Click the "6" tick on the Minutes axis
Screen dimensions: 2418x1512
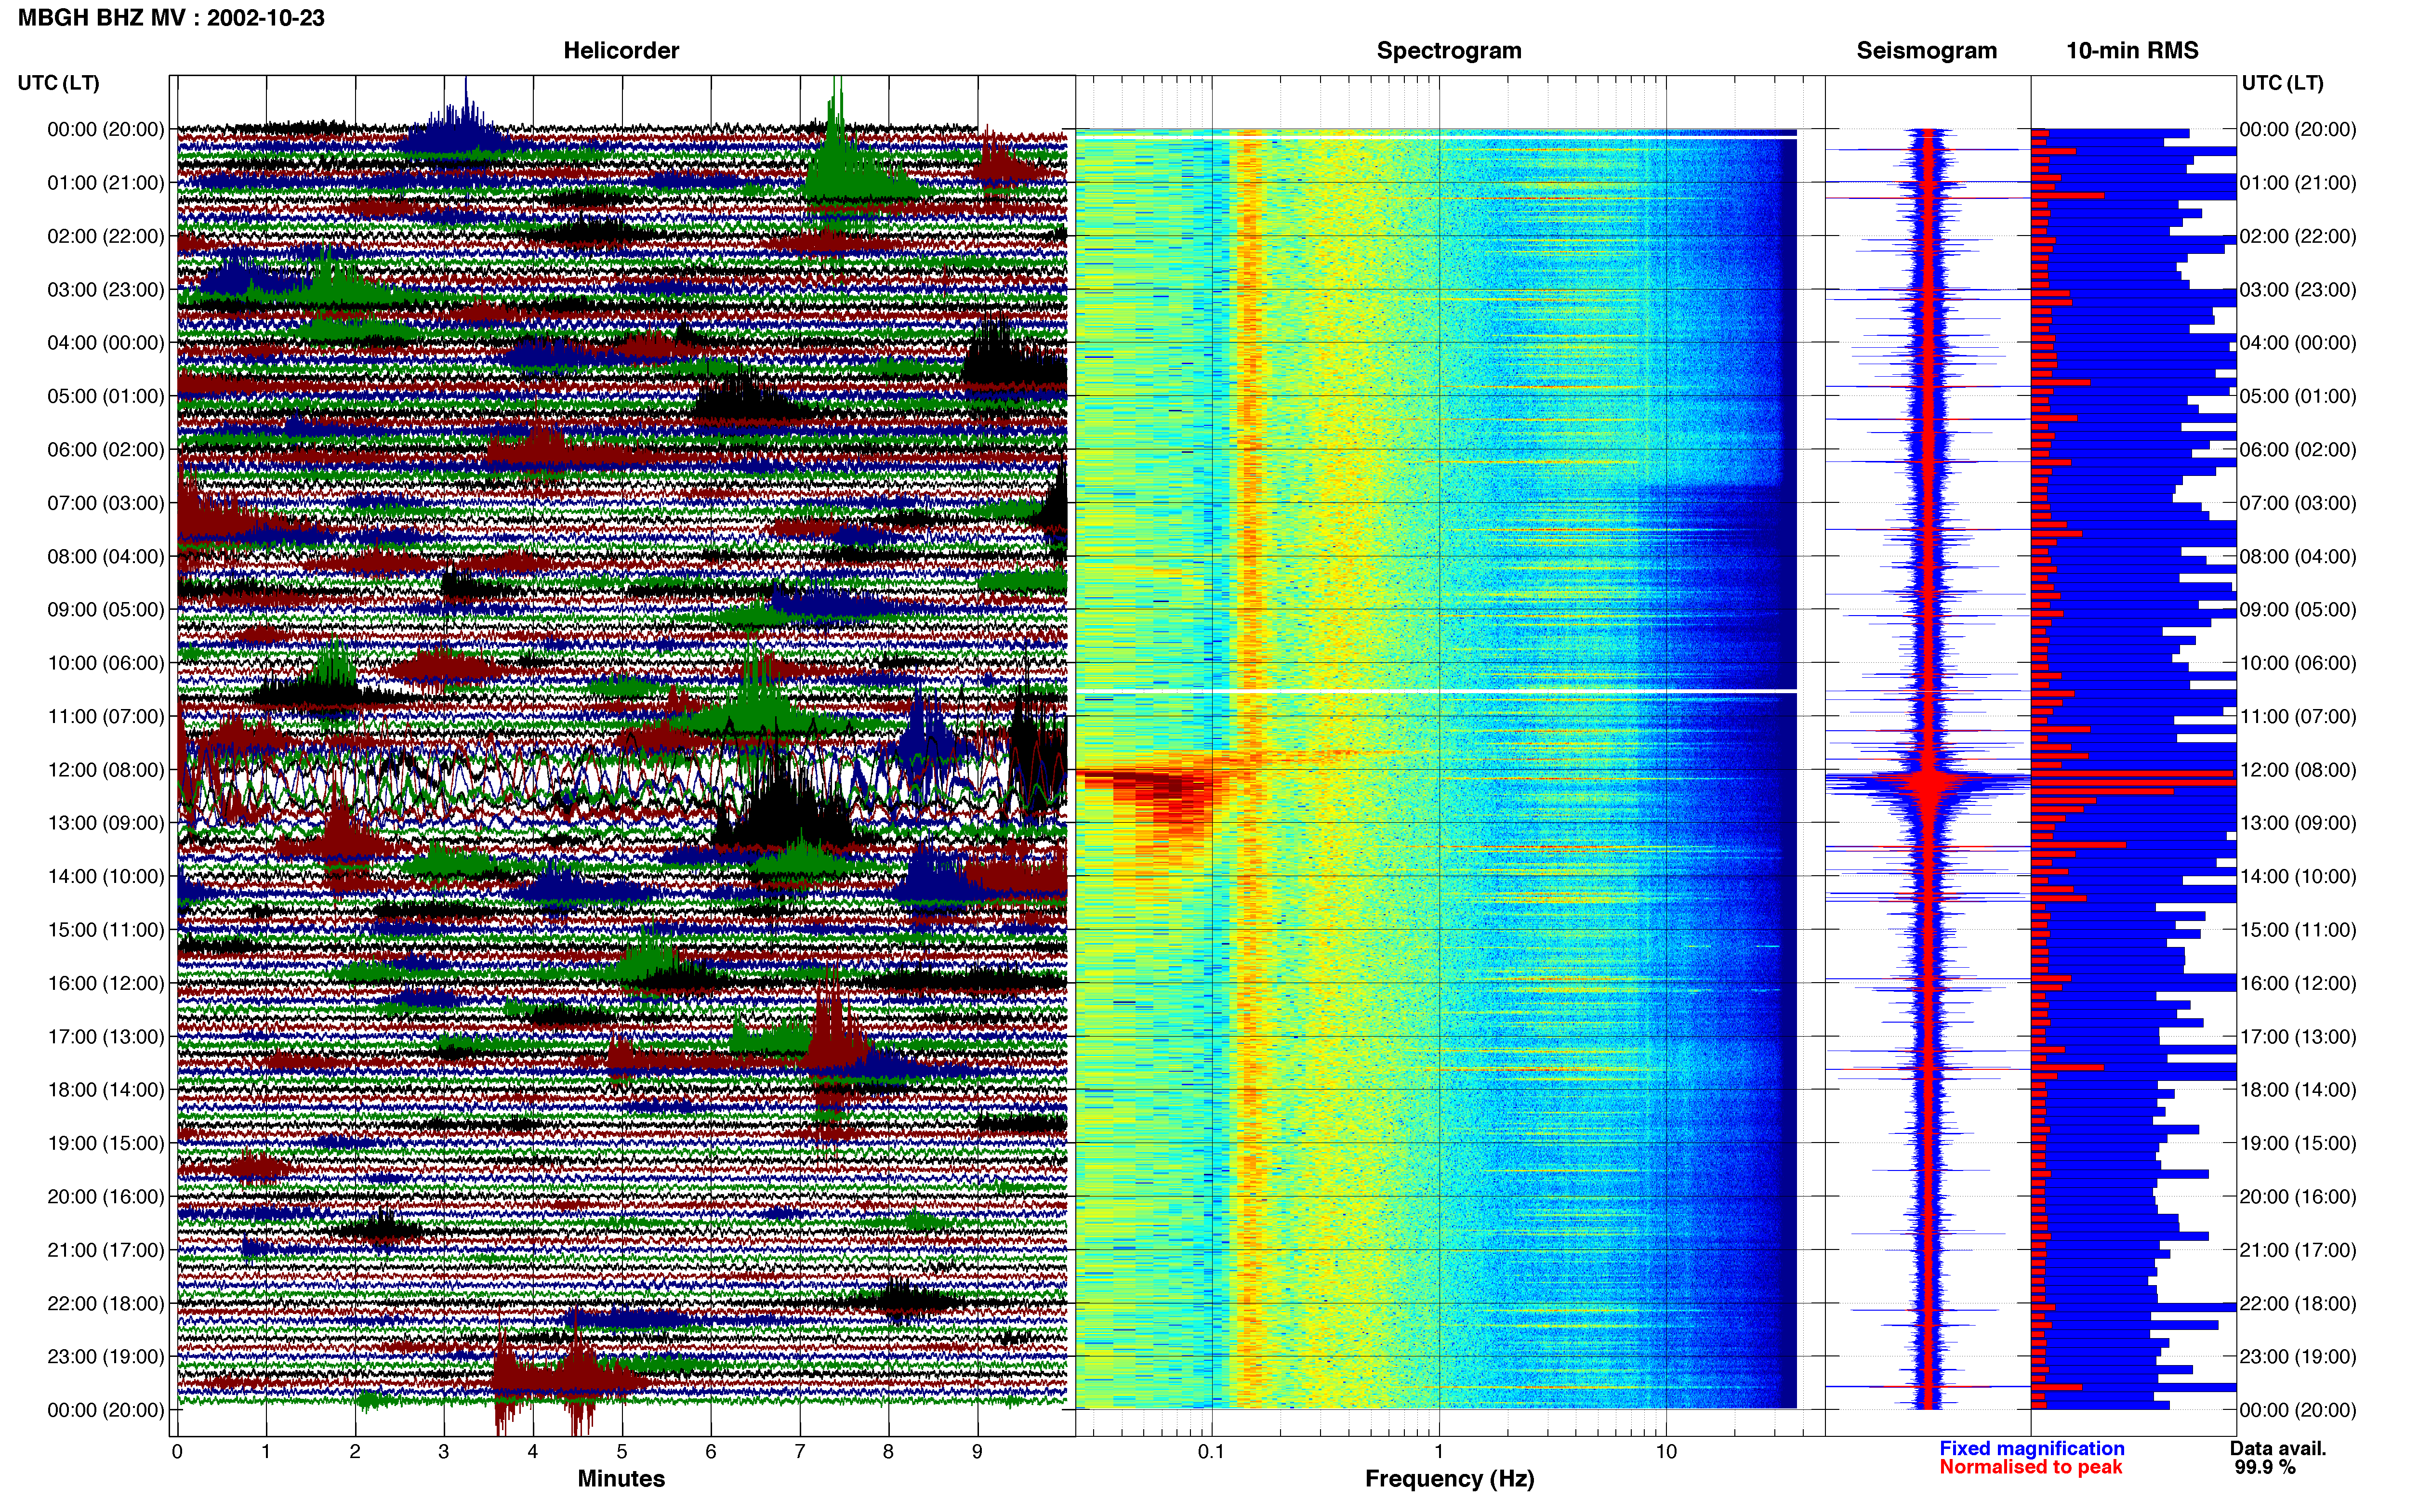point(711,1451)
